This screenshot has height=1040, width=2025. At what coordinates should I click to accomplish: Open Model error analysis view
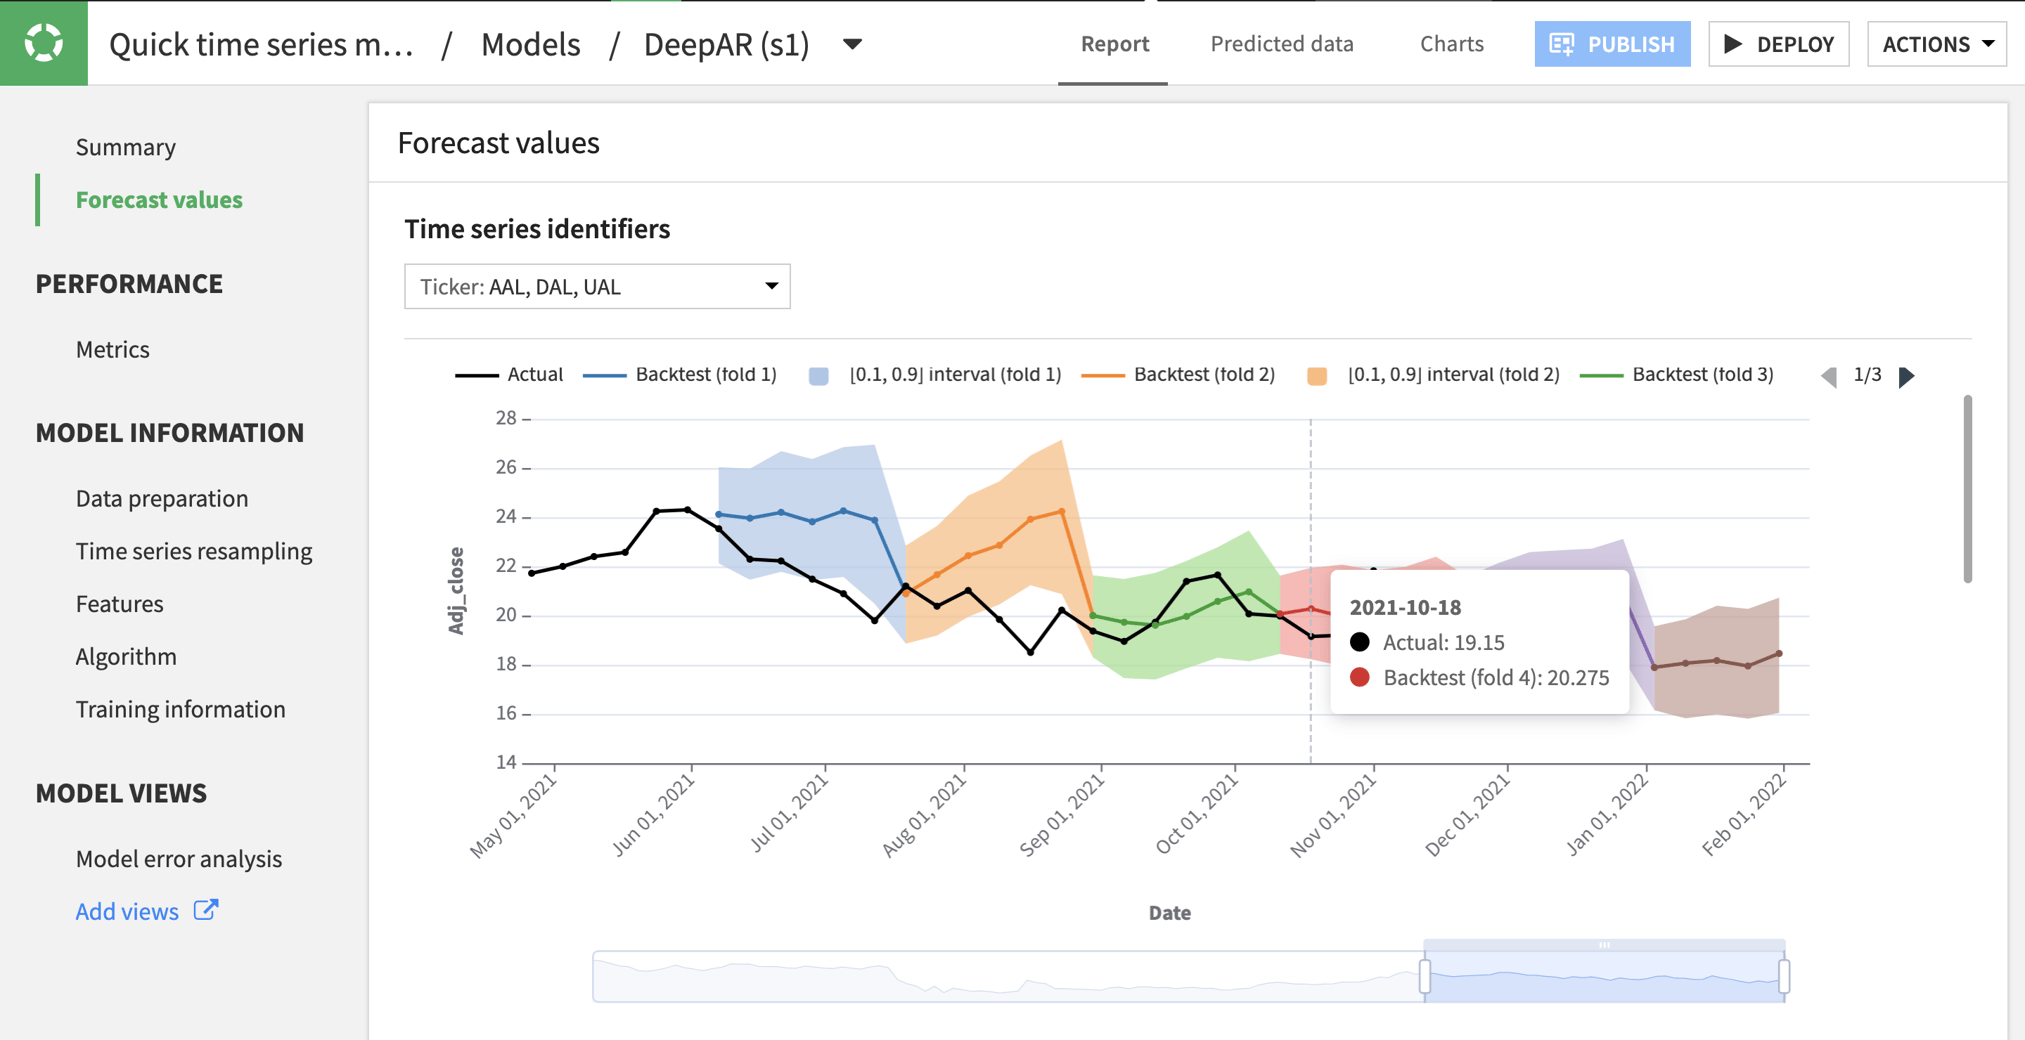(178, 858)
